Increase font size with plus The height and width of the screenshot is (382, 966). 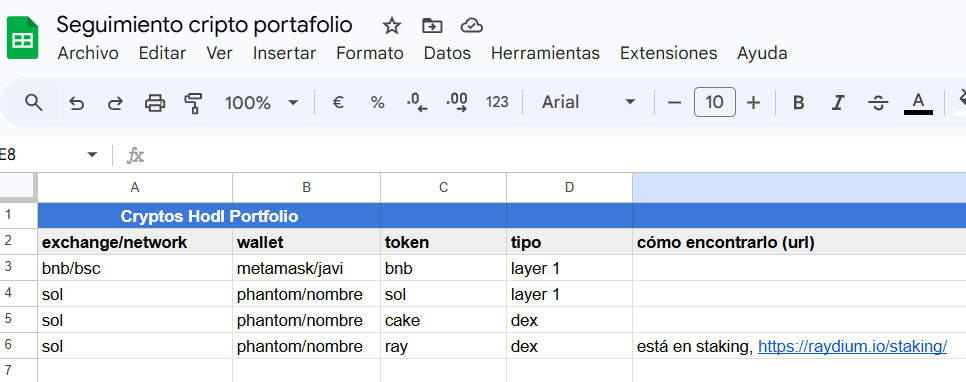click(753, 102)
